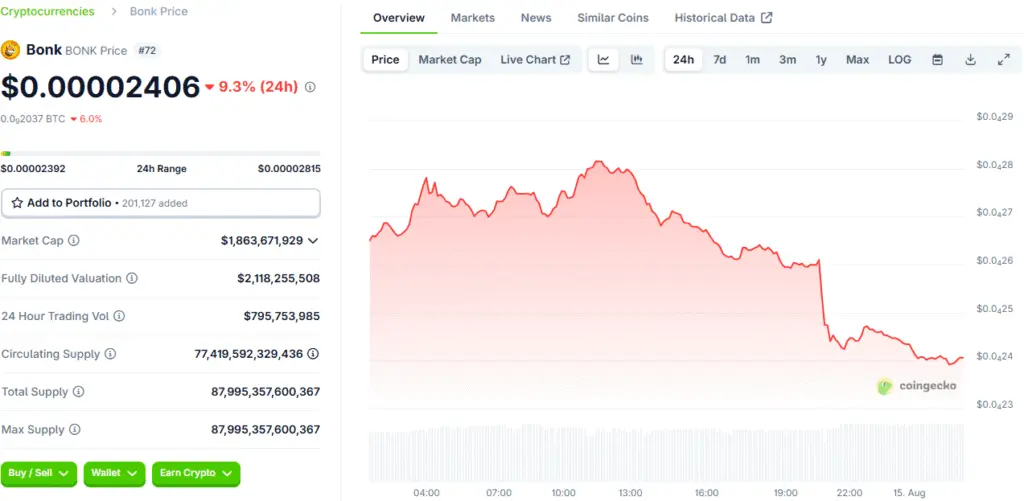Open the Buy / Sell dropdown
This screenshot has height=501, width=1024.
39,474
